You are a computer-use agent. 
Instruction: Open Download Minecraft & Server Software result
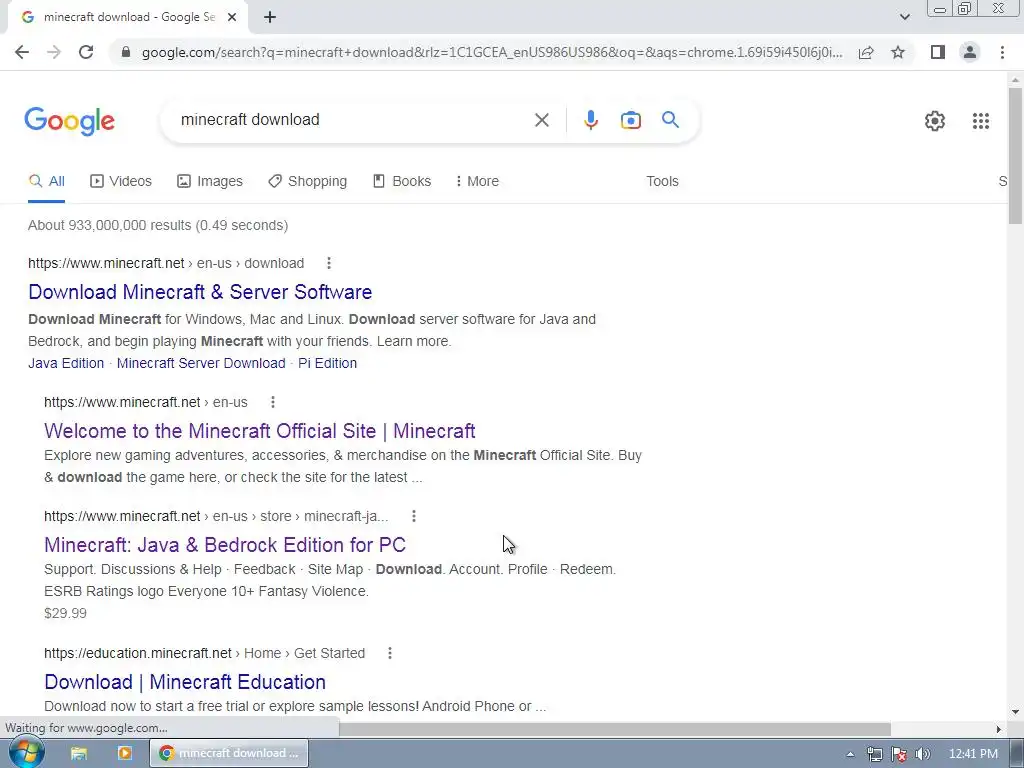click(x=200, y=292)
